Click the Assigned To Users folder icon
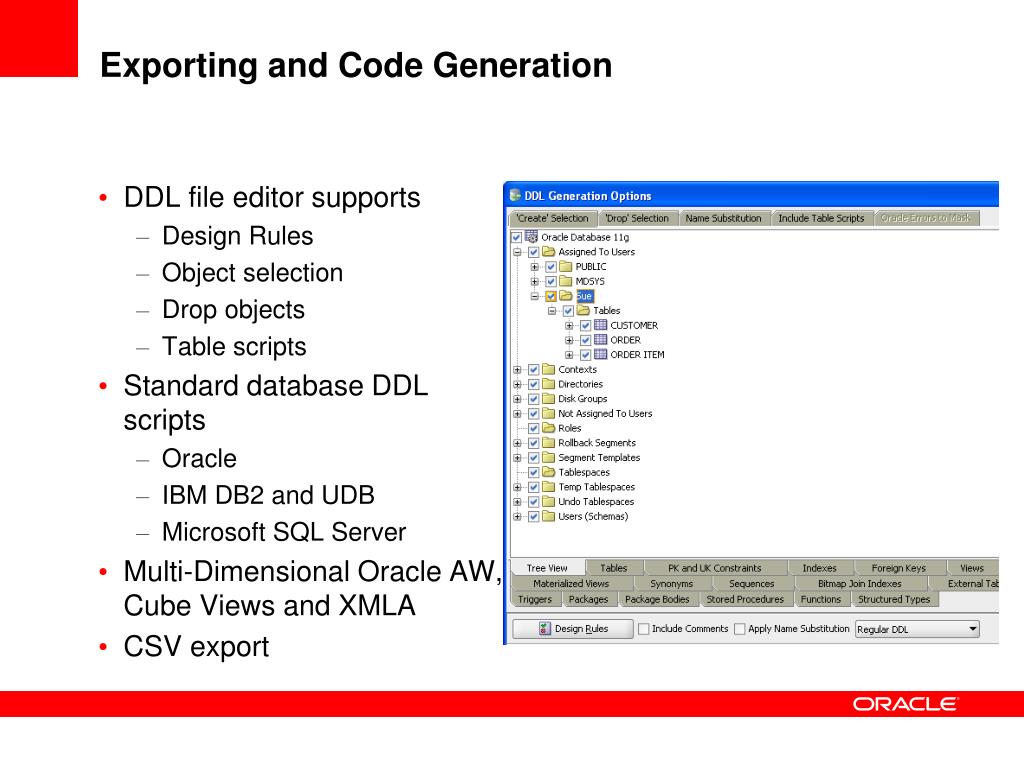The image size is (1024, 768). (549, 251)
